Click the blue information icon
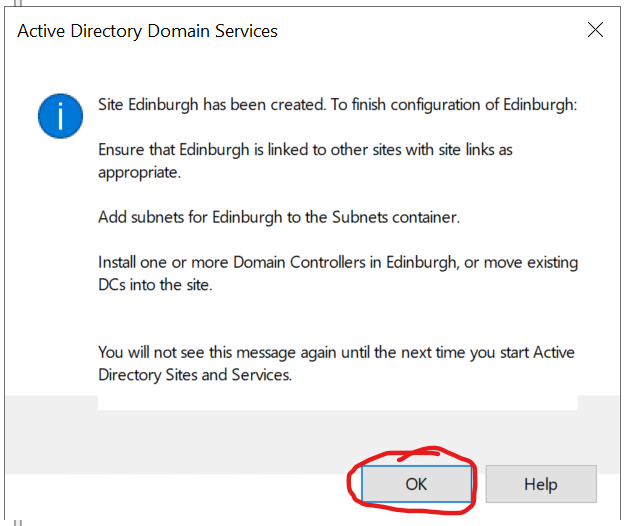624x526 pixels. tap(60, 116)
